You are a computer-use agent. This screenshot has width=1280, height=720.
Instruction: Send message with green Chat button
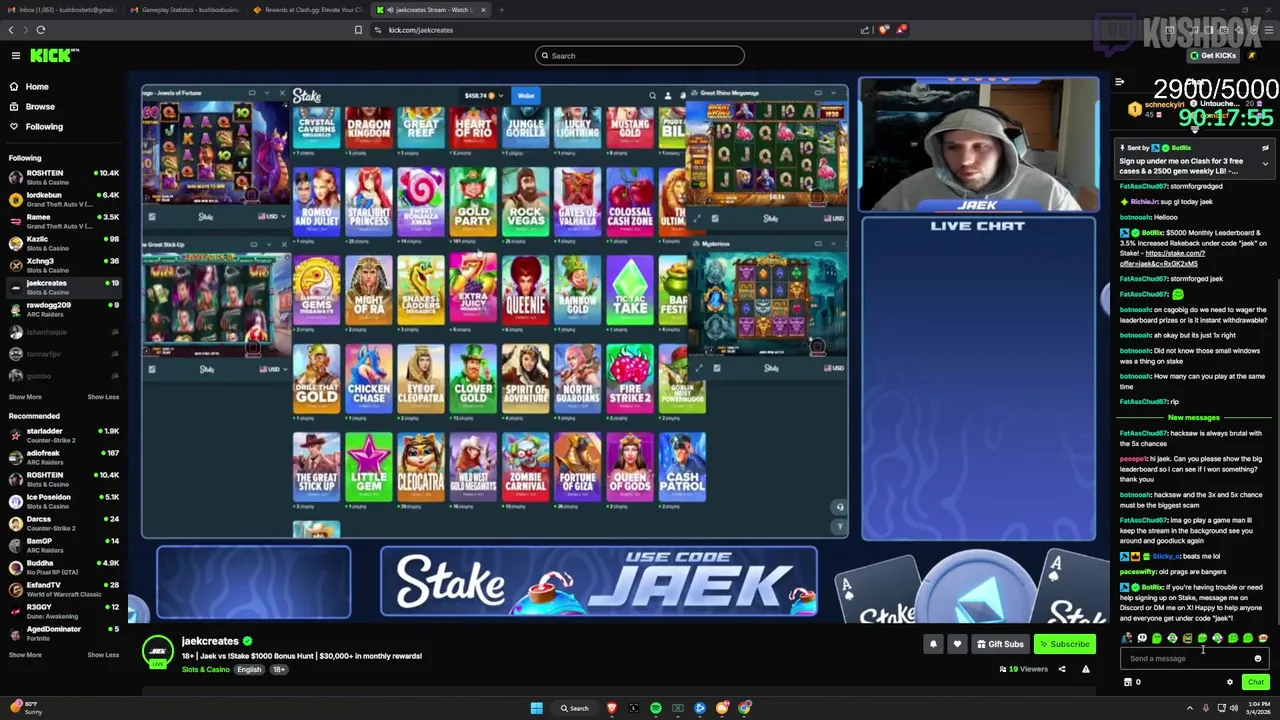point(1255,683)
